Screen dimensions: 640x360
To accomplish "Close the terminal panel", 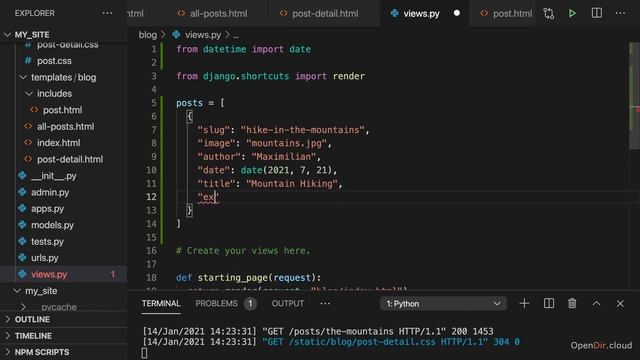I will click(x=620, y=303).
